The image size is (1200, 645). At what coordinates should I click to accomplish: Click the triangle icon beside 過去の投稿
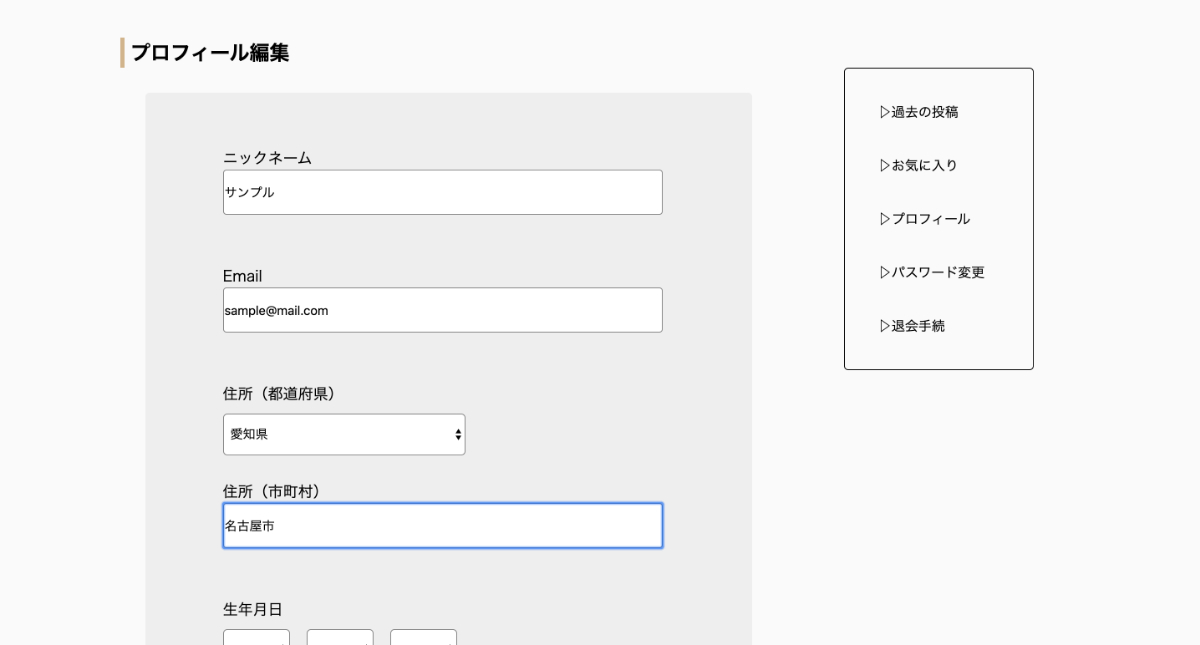point(885,112)
